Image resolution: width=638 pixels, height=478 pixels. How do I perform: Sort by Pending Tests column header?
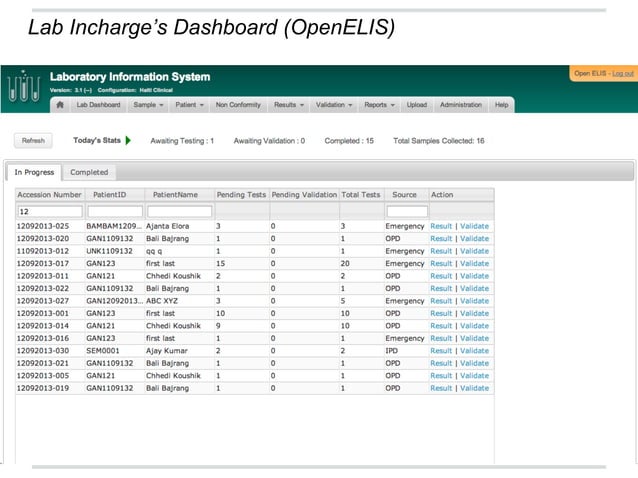[241, 195]
